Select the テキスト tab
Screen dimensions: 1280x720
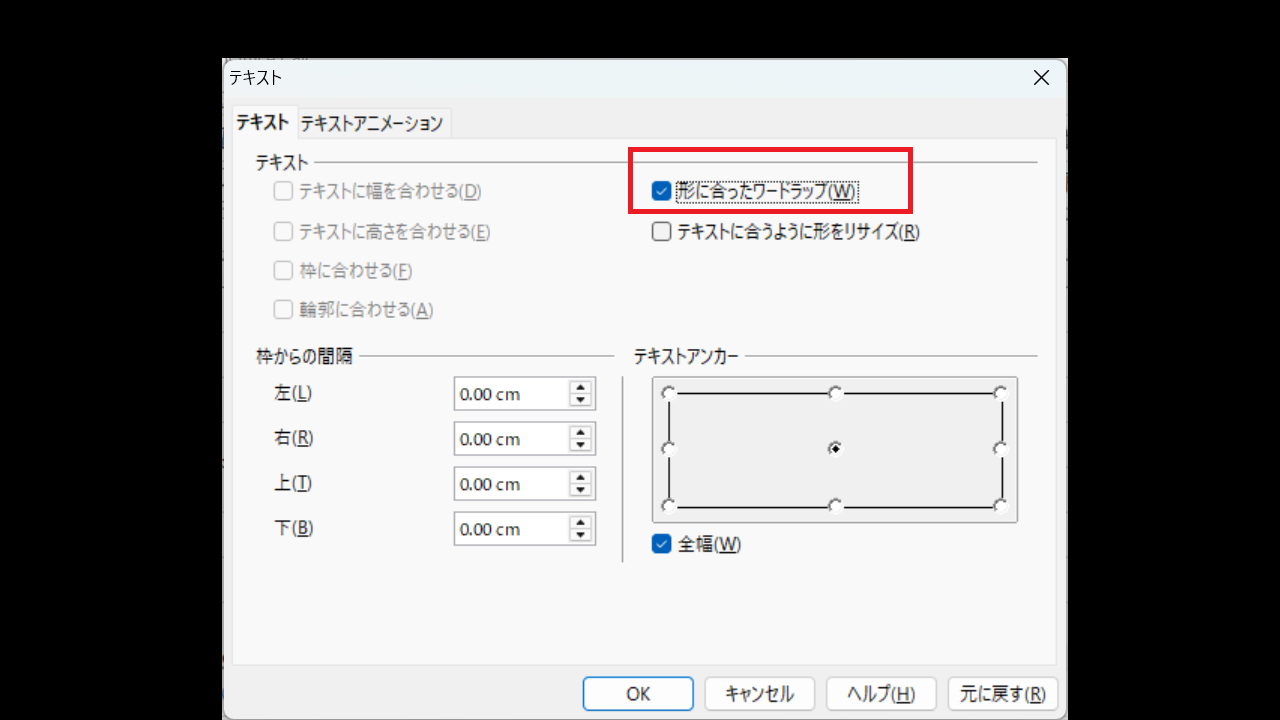262,123
